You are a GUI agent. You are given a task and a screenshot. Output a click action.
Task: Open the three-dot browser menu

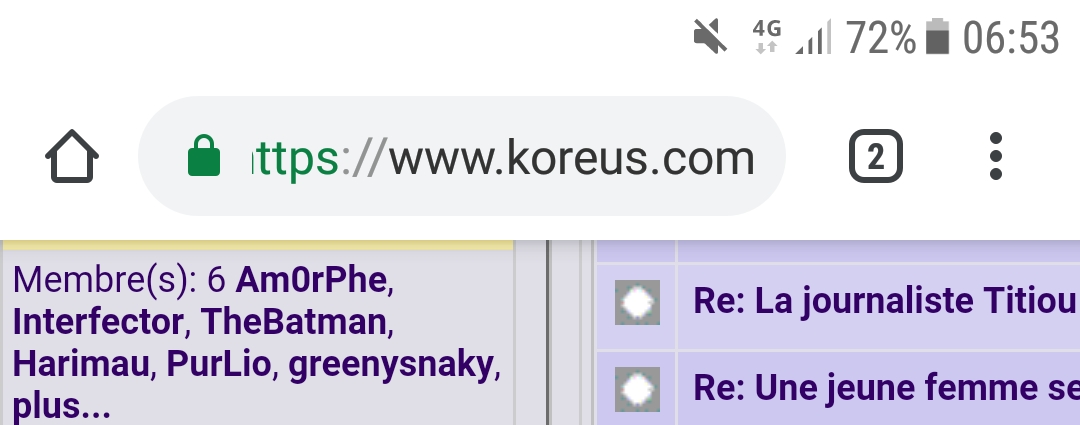tap(994, 157)
